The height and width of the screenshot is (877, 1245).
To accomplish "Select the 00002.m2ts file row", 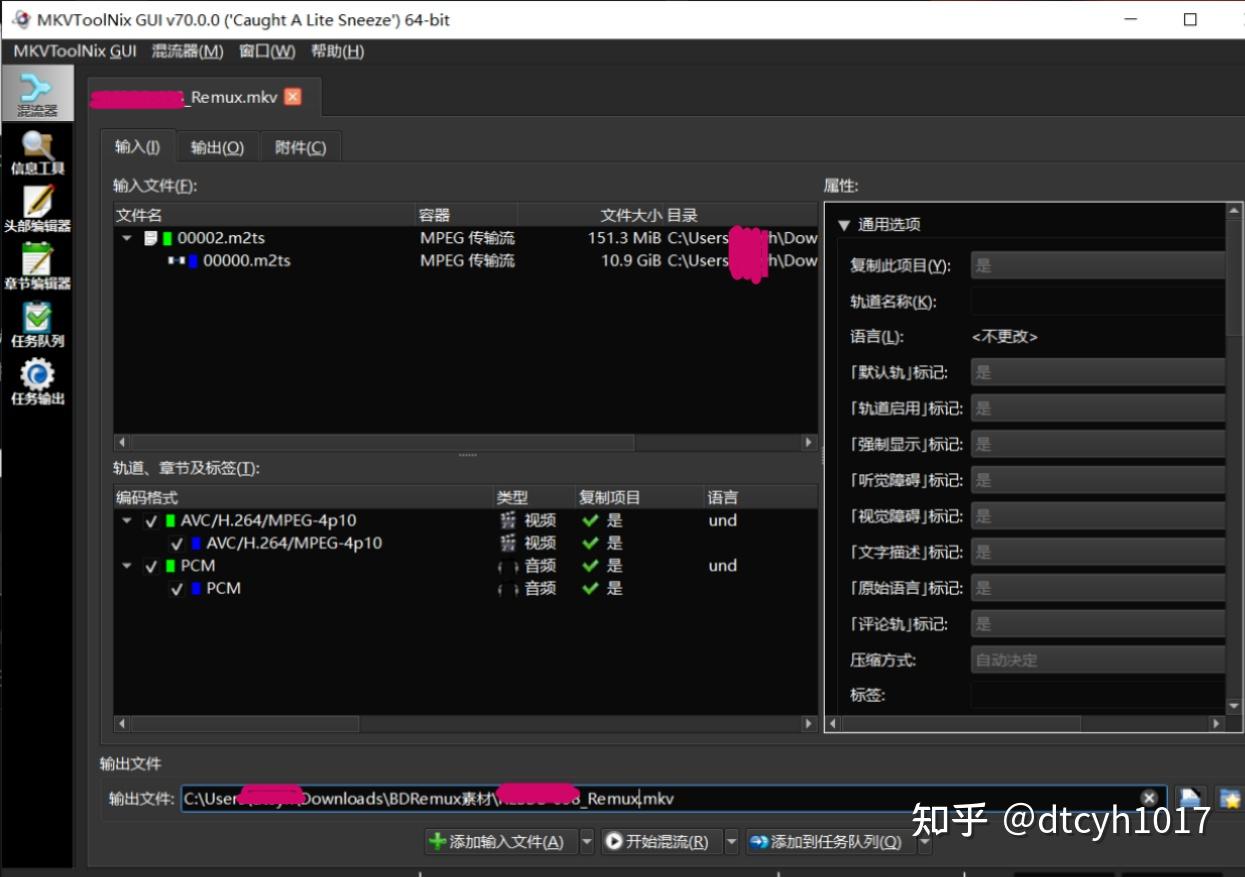I will [x=466, y=238].
